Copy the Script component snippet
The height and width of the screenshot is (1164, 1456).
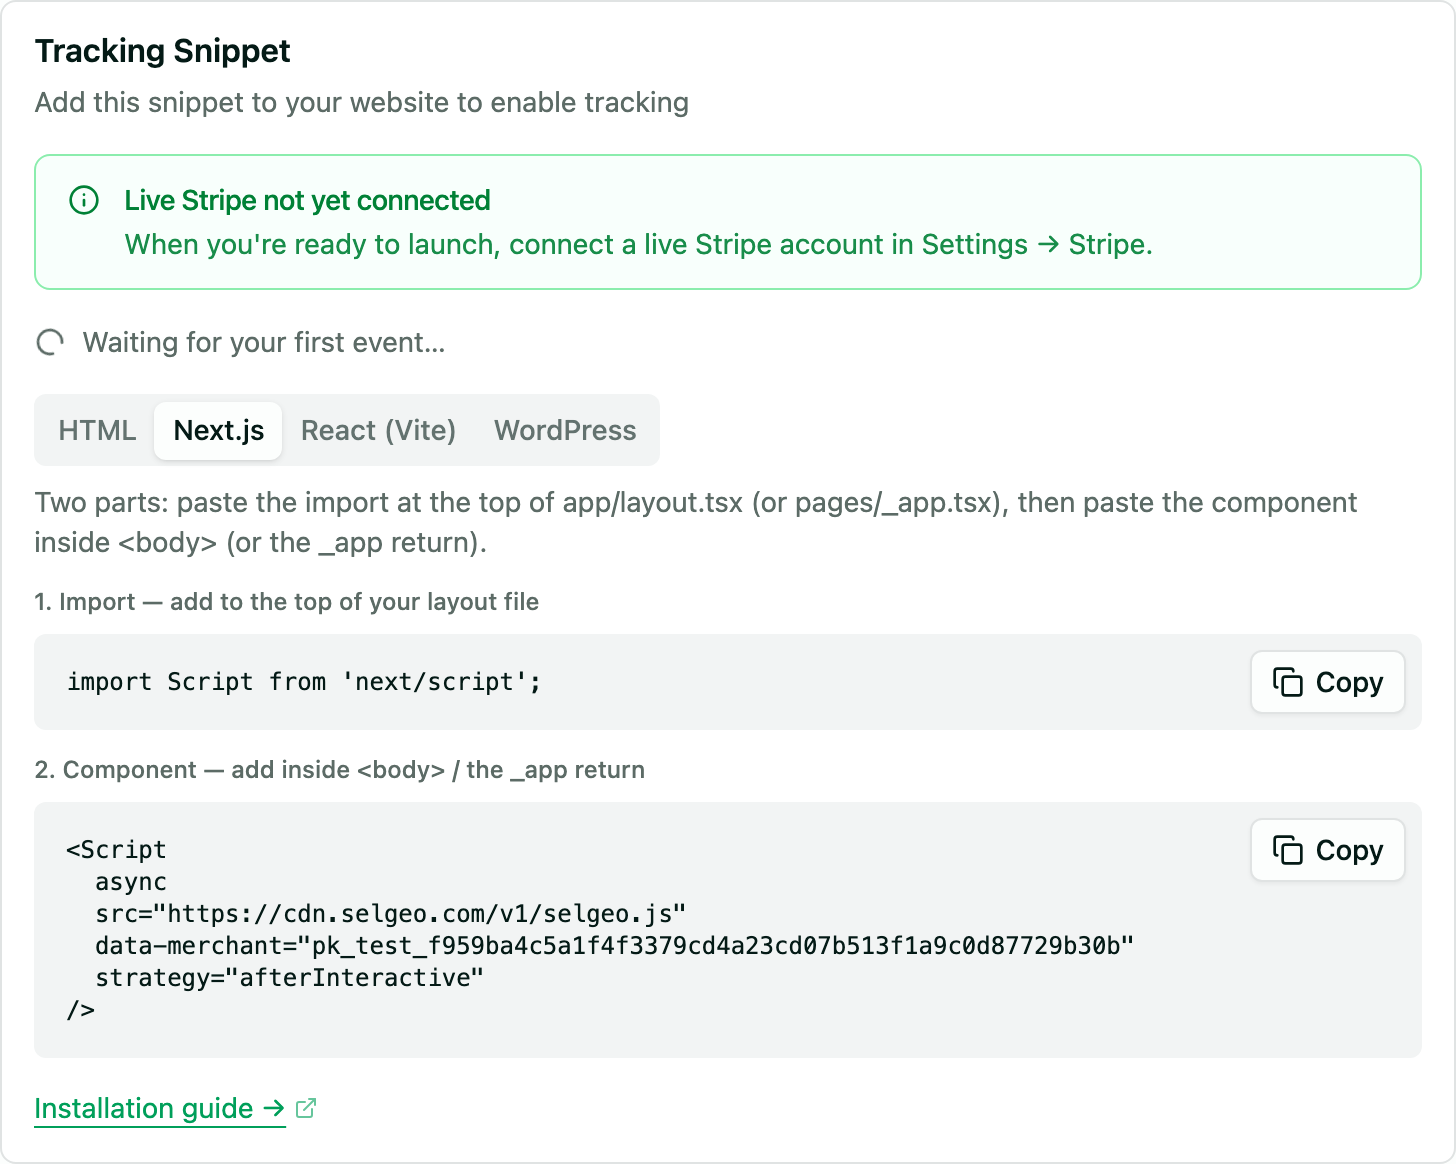pos(1328,850)
